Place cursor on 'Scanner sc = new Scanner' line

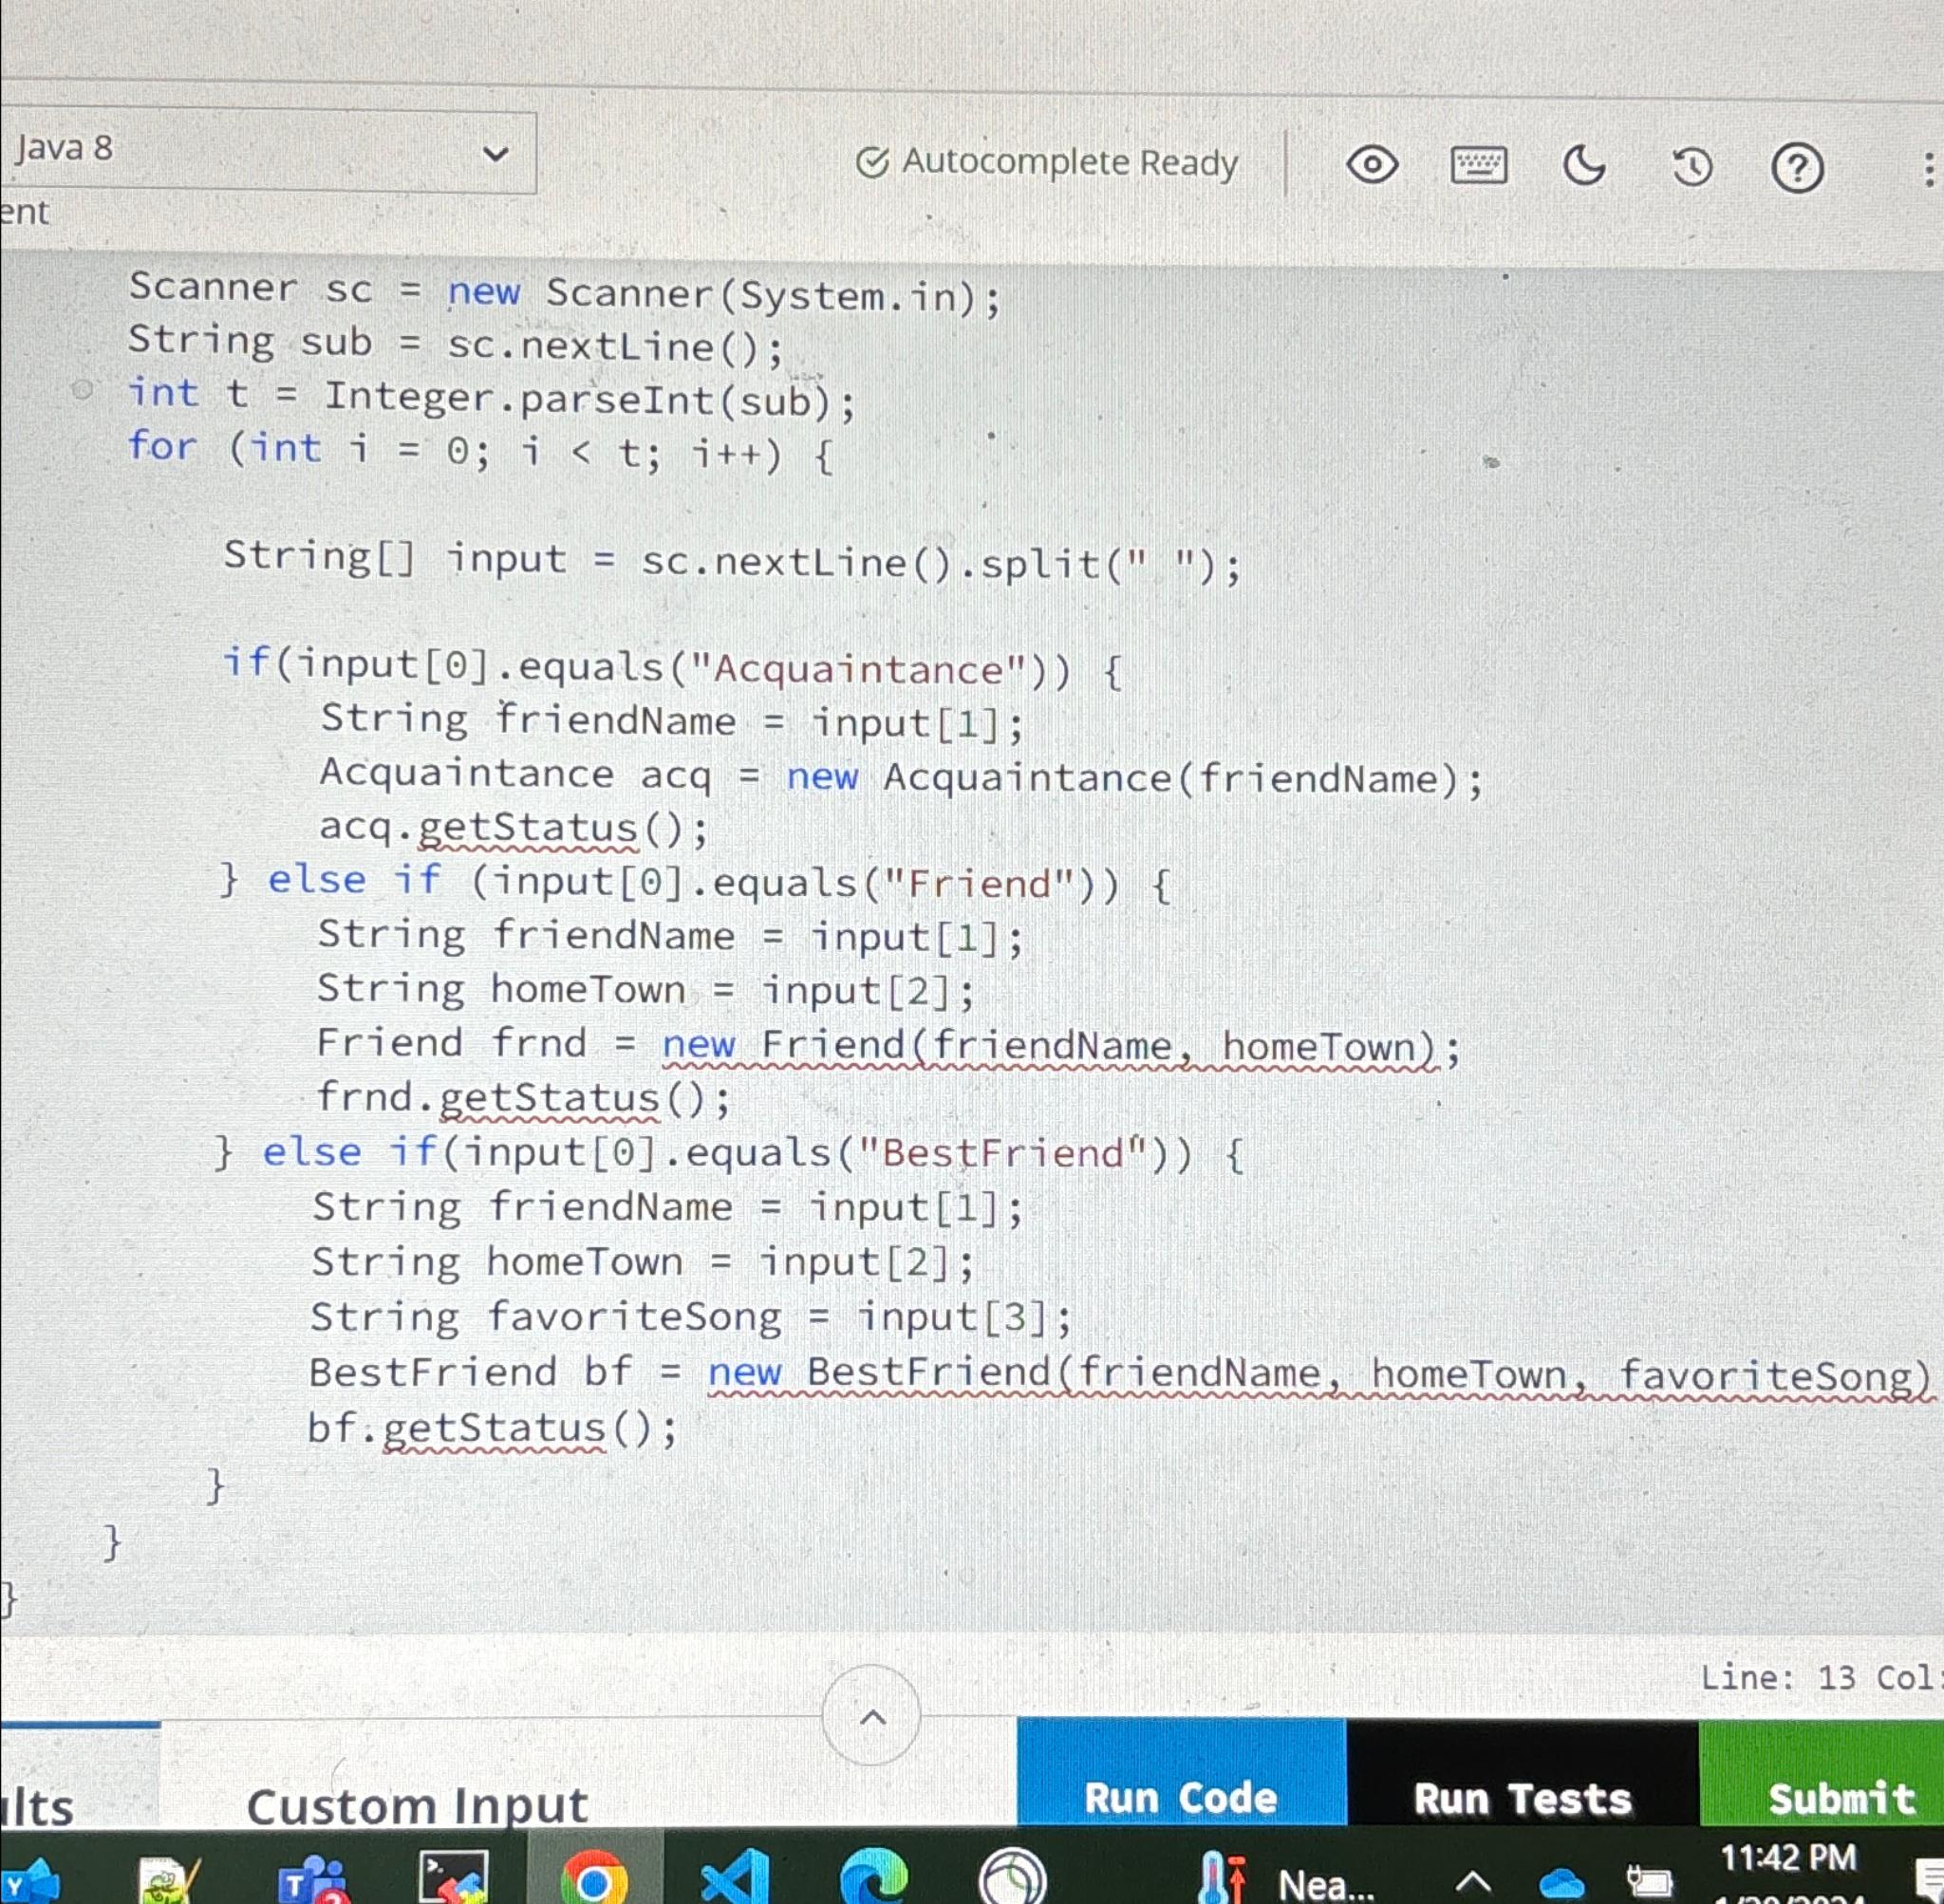[564, 292]
